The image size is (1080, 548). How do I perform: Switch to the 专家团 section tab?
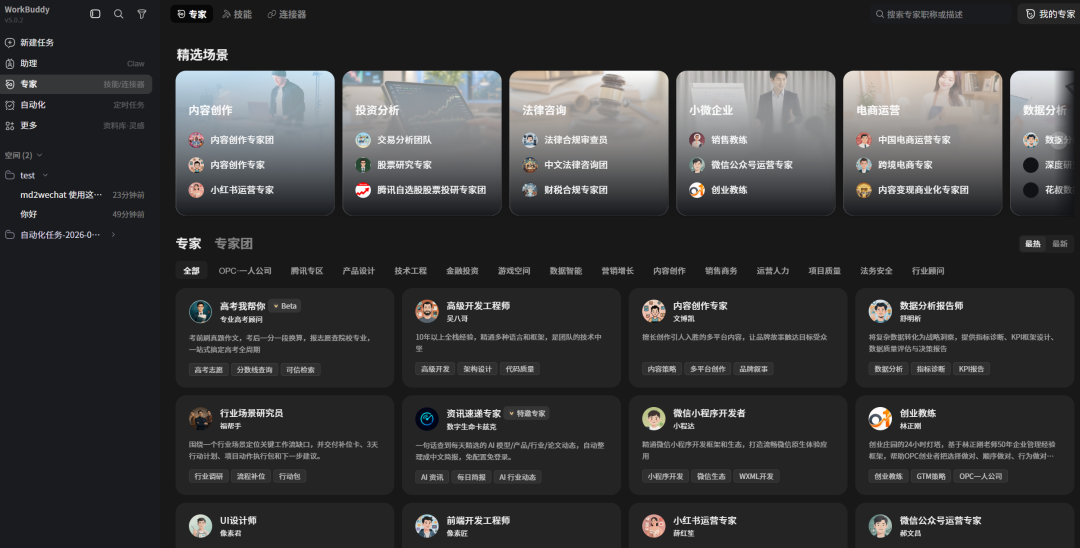pyautogui.click(x=233, y=244)
